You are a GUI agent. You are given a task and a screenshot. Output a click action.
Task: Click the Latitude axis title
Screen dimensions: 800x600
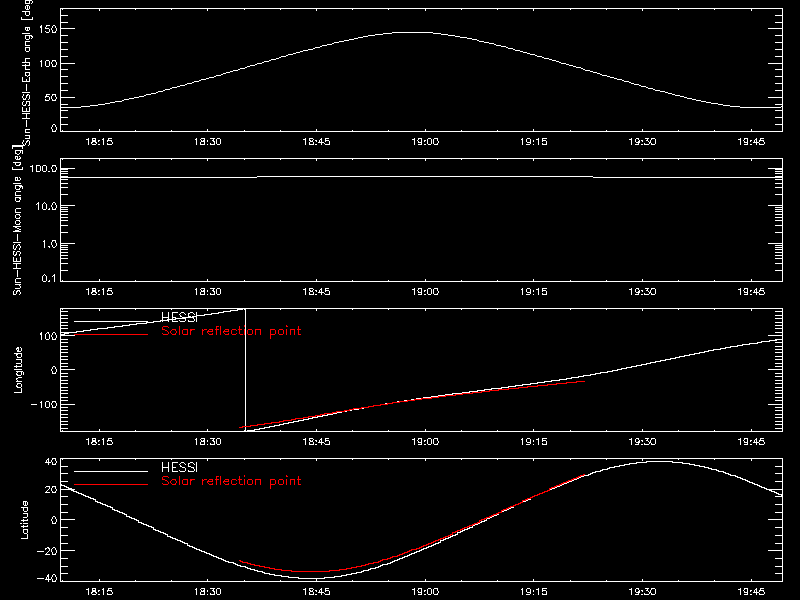pyautogui.click(x=24, y=520)
